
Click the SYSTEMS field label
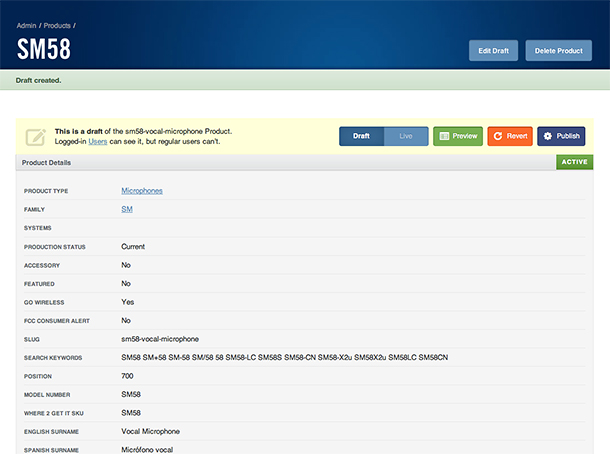point(37,228)
